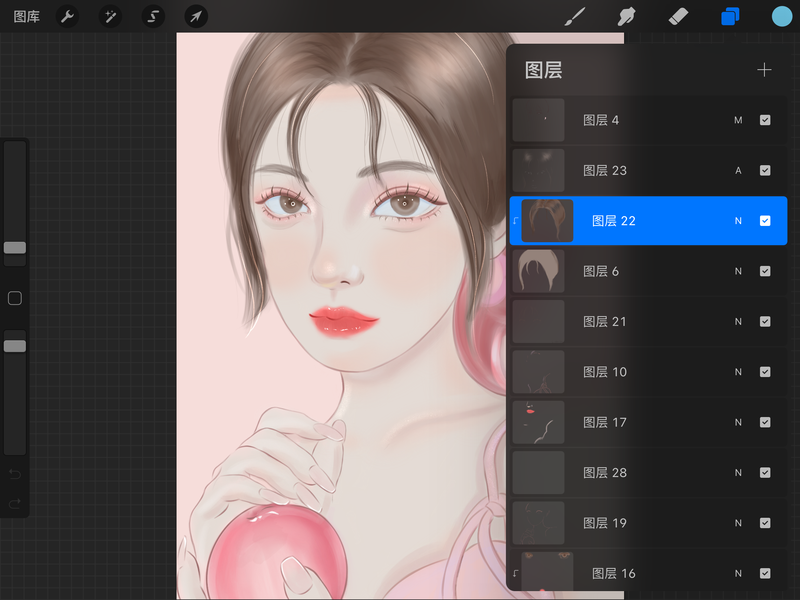The height and width of the screenshot is (600, 800).
Task: Toggle visibility of 图层 23
Action: coord(765,170)
